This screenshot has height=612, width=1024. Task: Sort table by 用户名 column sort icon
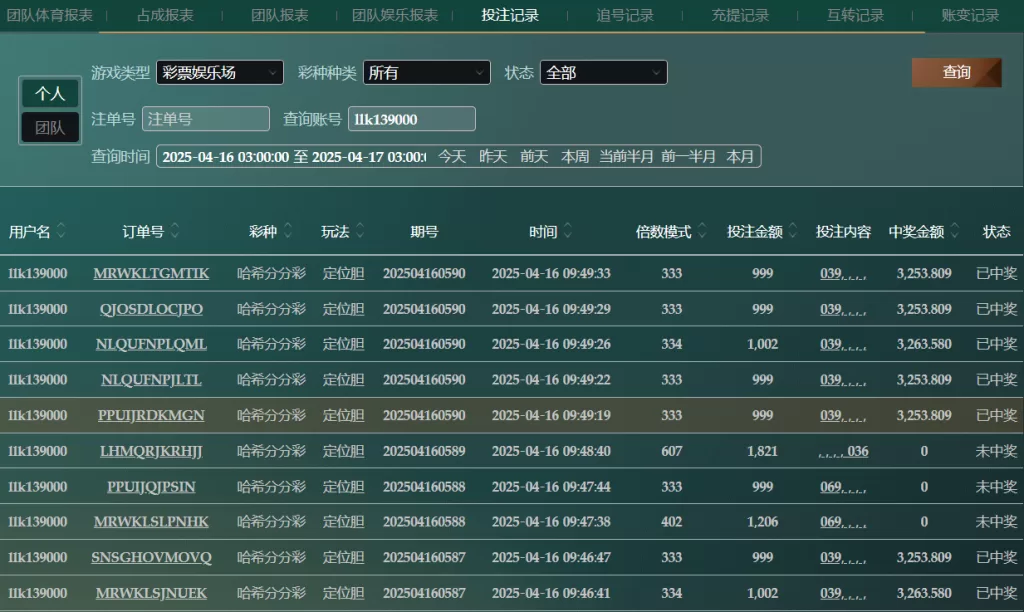click(61, 231)
